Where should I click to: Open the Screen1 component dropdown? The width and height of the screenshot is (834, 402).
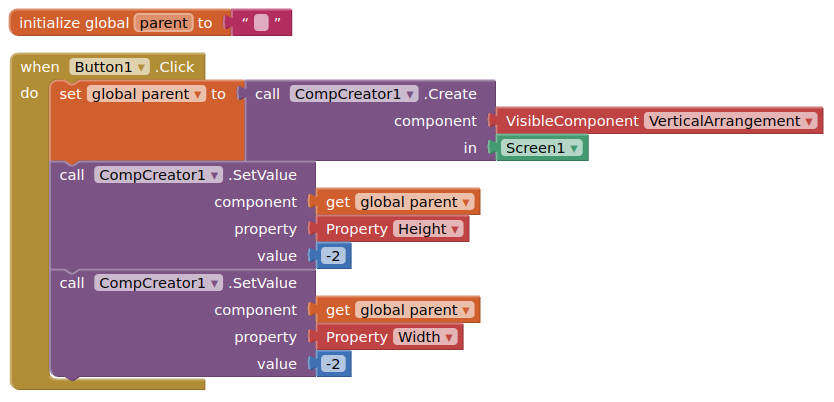tap(541, 148)
